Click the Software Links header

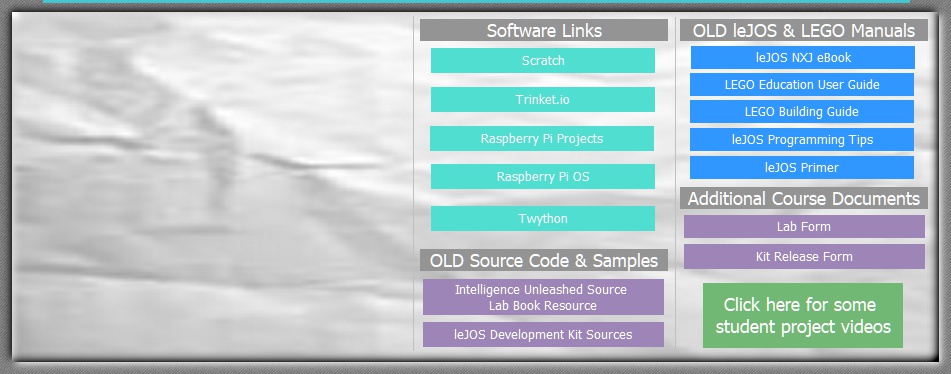pyautogui.click(x=544, y=30)
